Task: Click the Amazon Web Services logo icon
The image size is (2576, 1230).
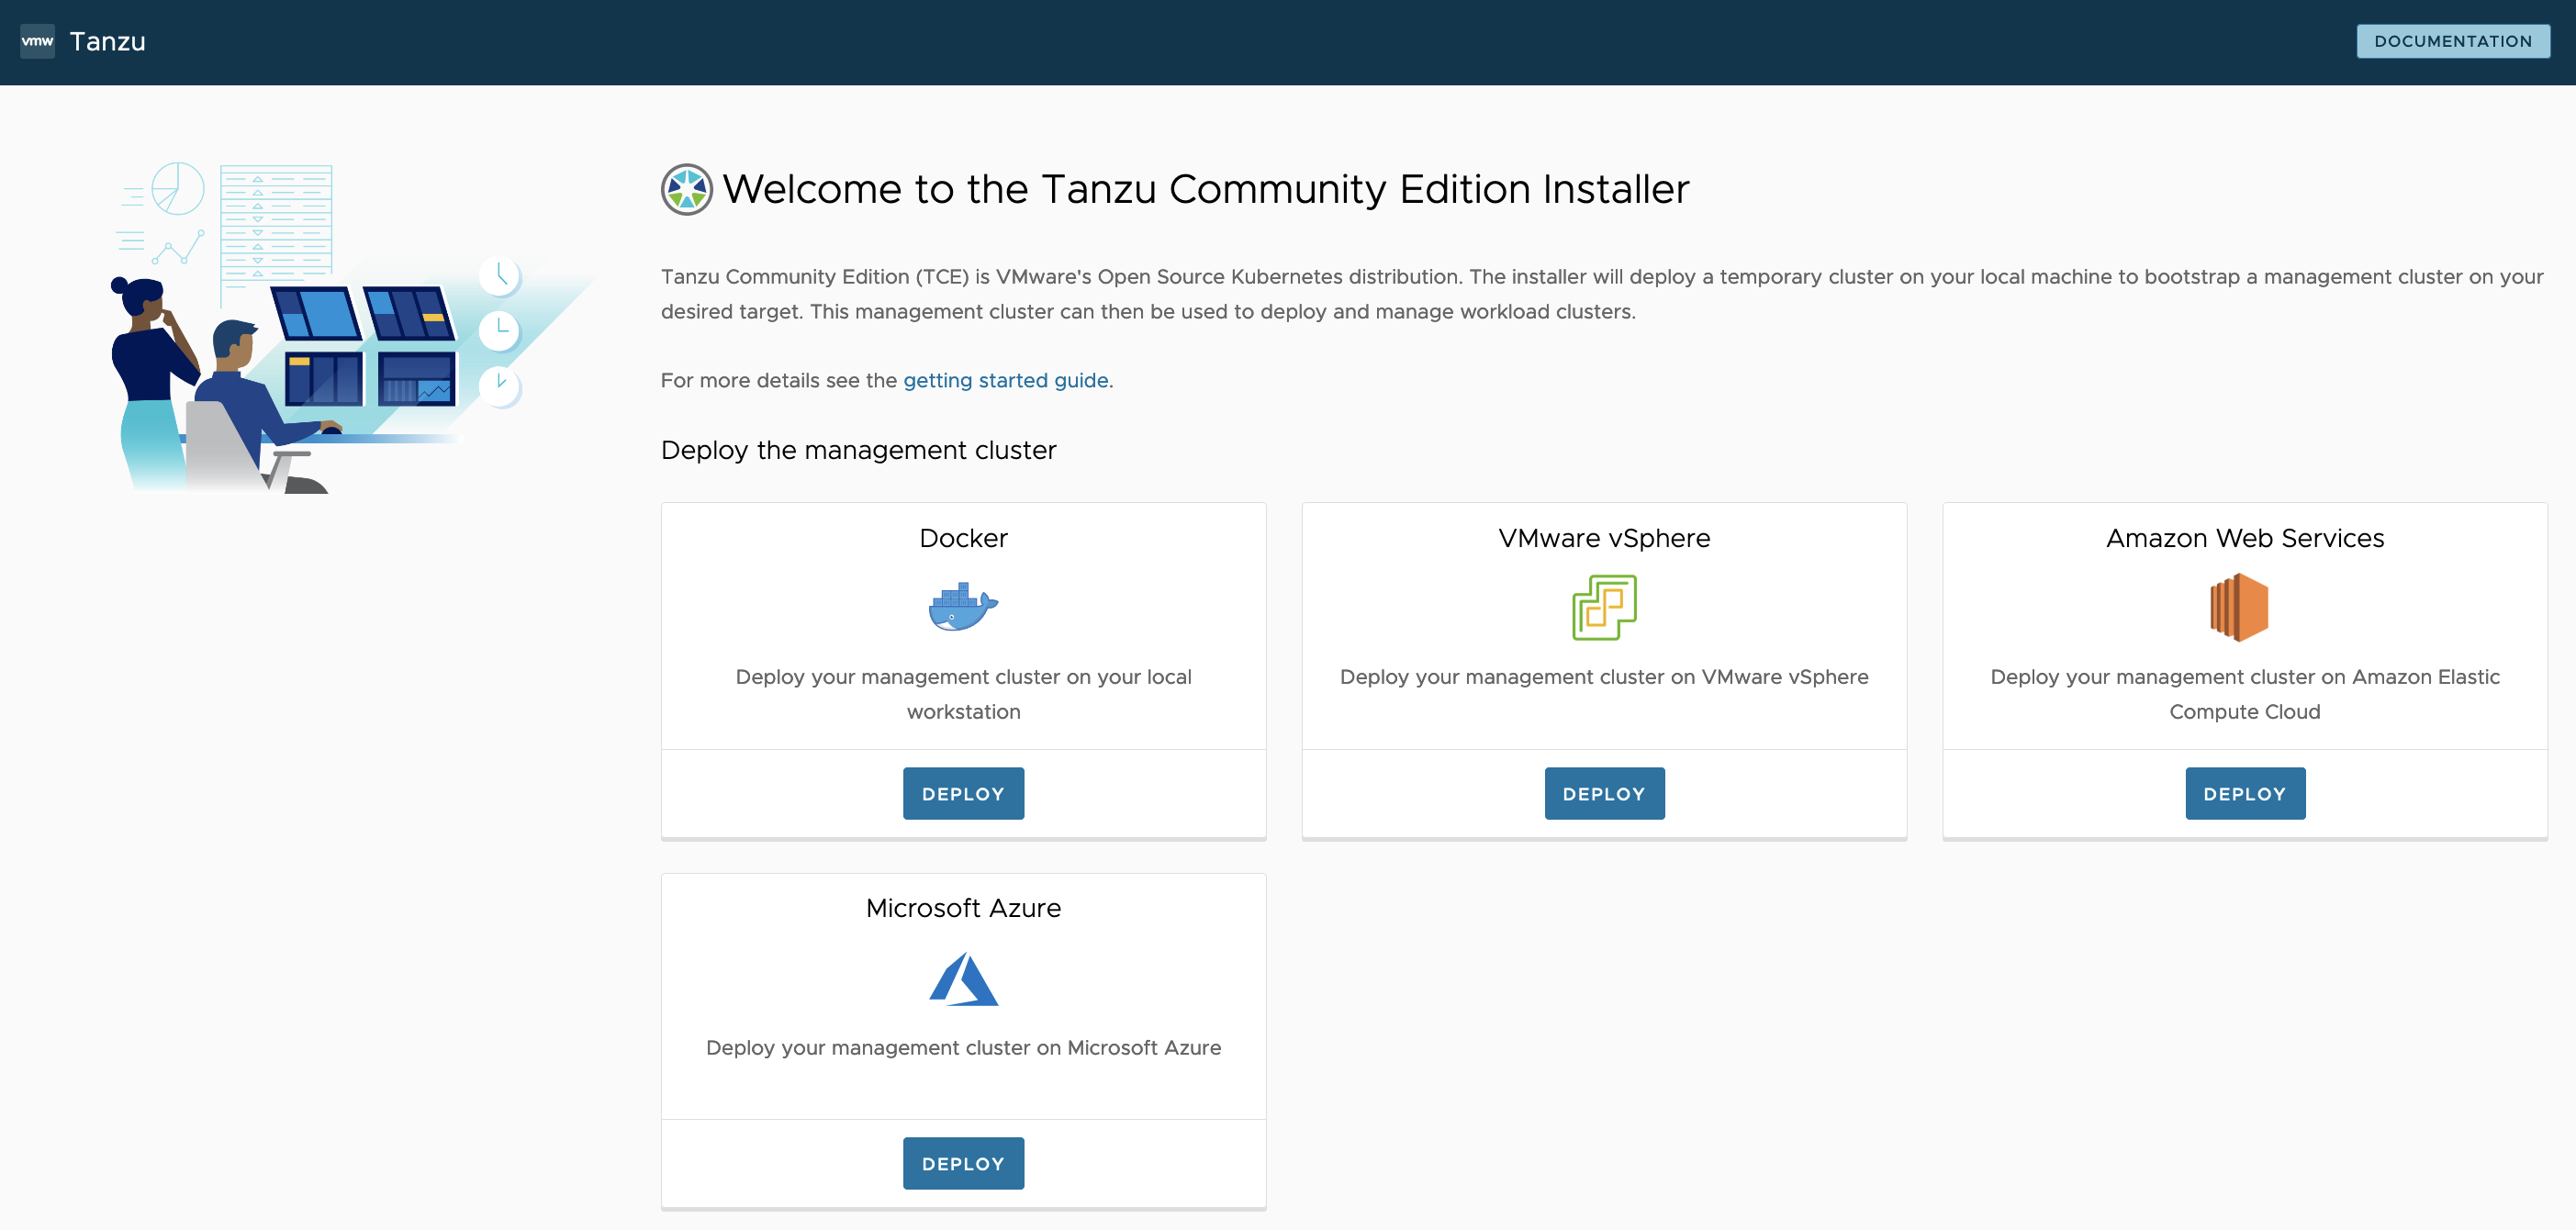Action: (x=2239, y=607)
